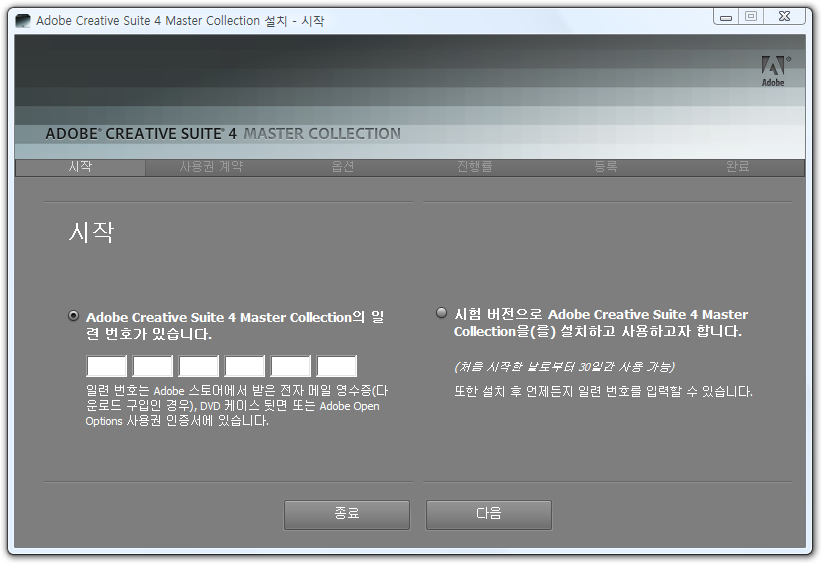Select the 진행률 step tab

pos(474,167)
